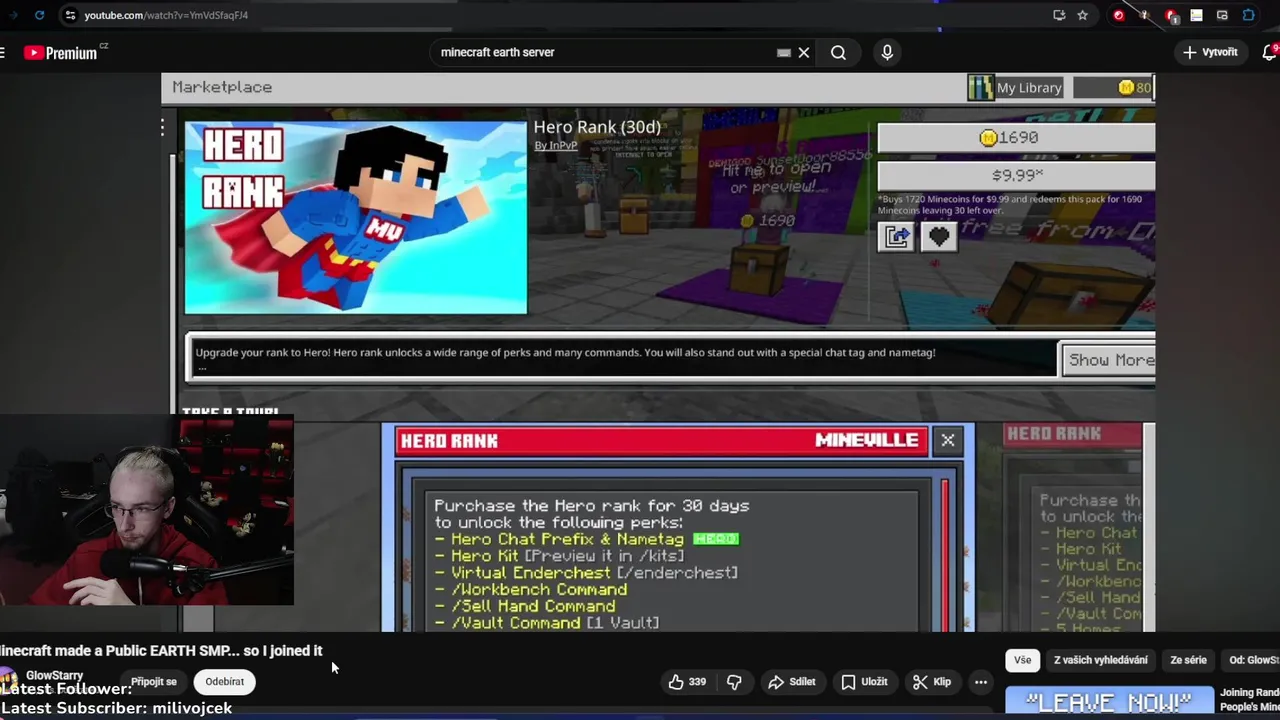
Task: Click the video title text
Action: (161, 650)
